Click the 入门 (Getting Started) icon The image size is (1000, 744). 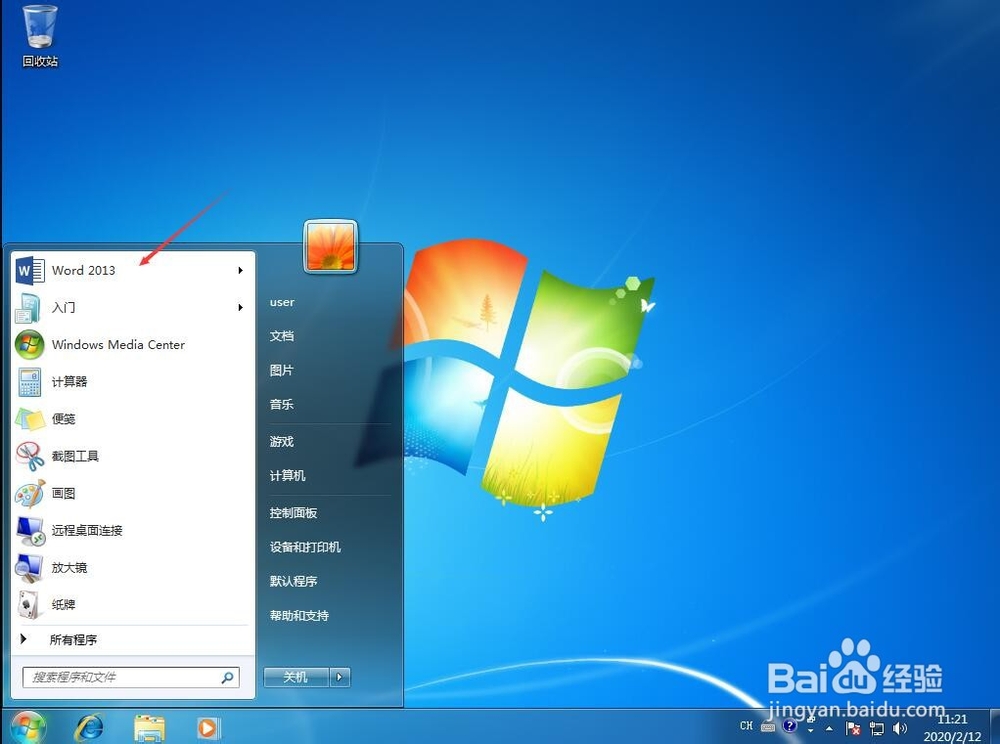[29, 307]
